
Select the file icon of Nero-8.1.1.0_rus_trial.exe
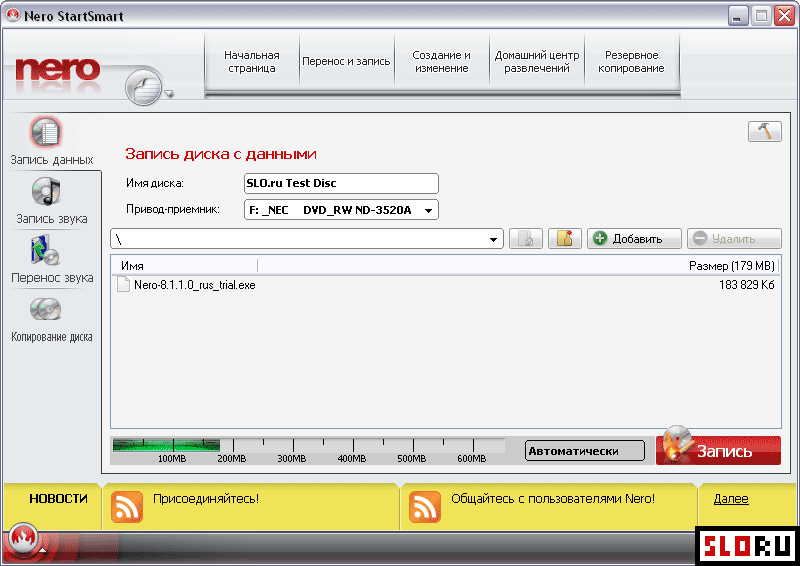123,285
